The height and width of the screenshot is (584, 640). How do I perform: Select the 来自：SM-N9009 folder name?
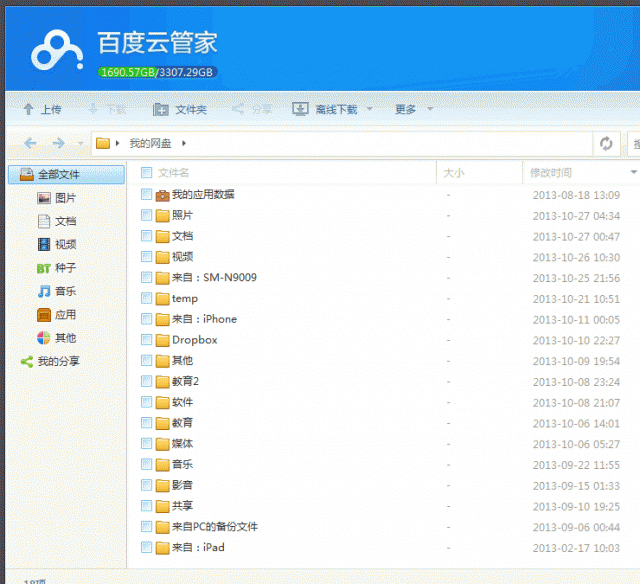pyautogui.click(x=214, y=278)
